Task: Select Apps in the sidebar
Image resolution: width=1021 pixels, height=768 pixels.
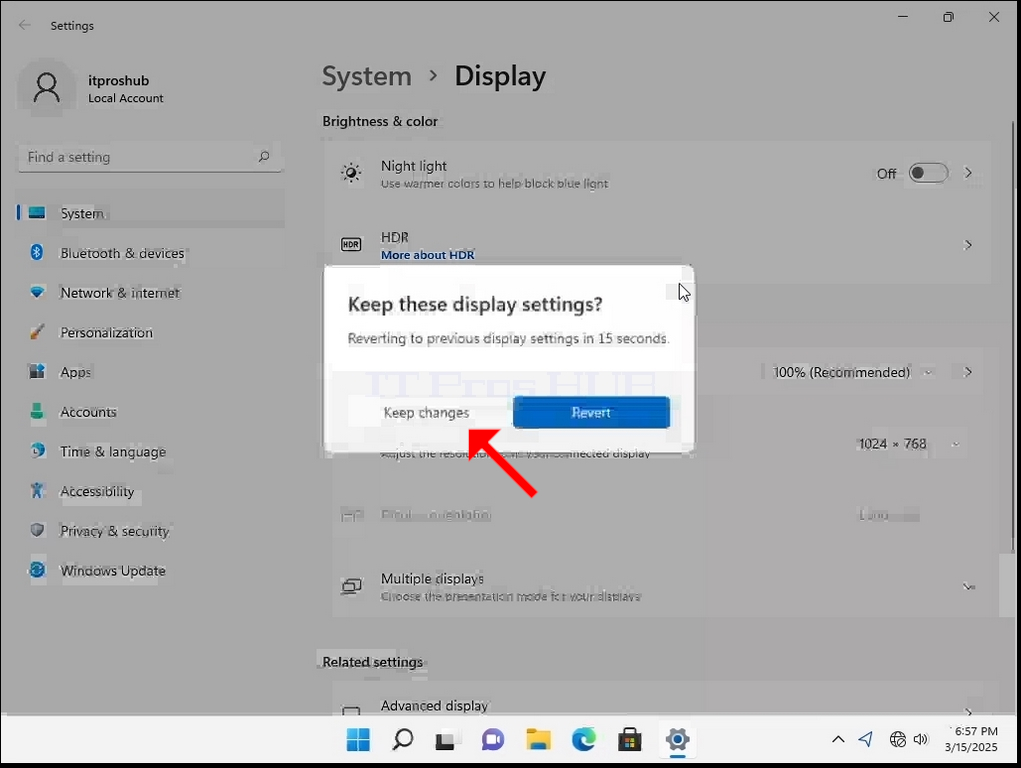Action: 151,372
